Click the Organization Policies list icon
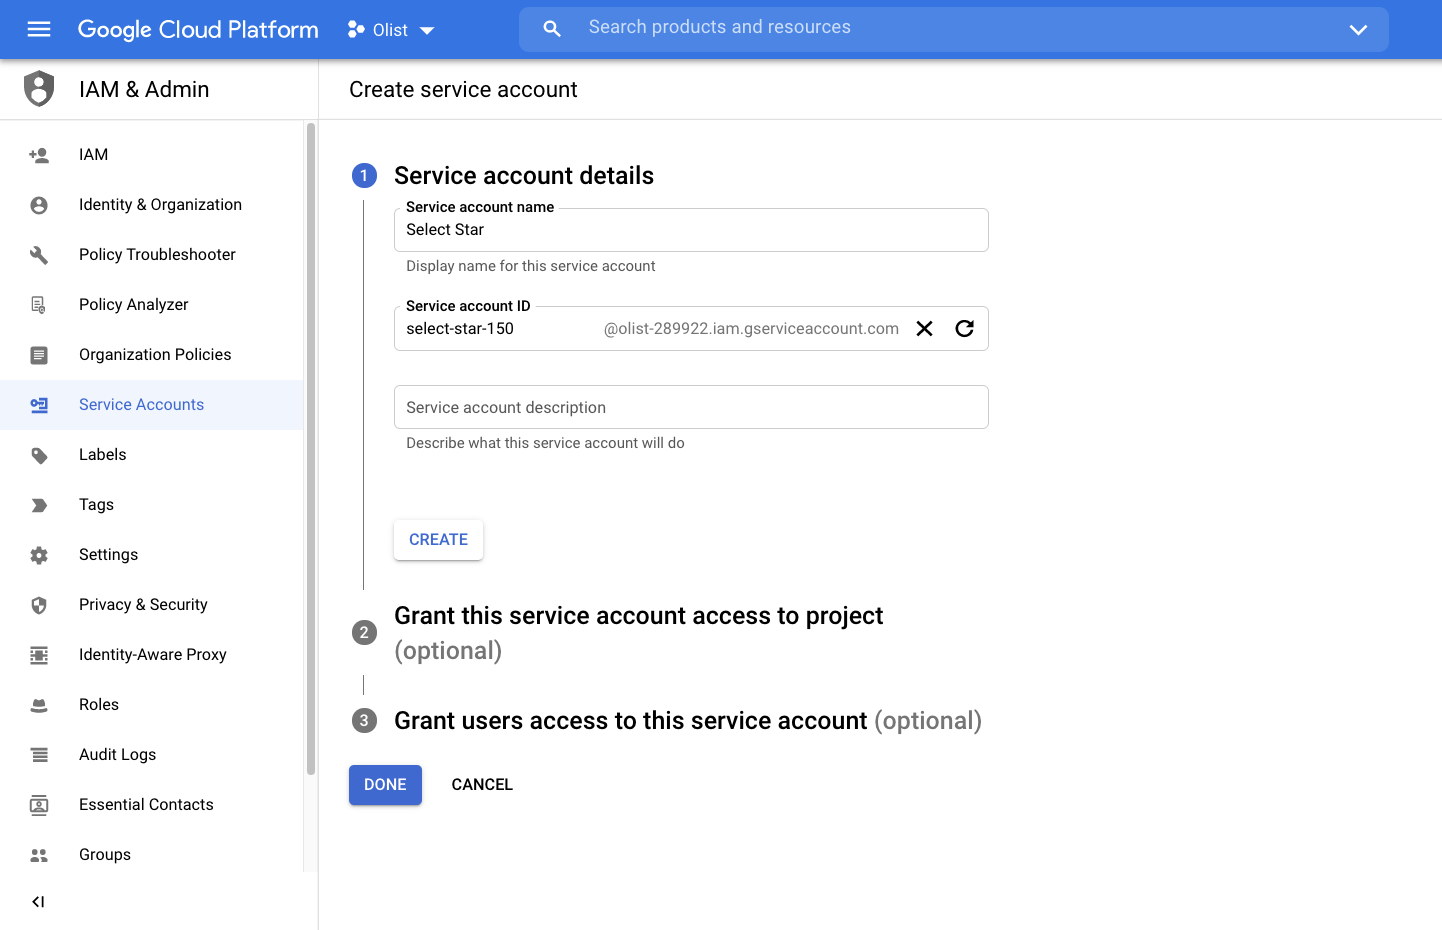Screen dimensions: 1442x930 [x=39, y=355]
